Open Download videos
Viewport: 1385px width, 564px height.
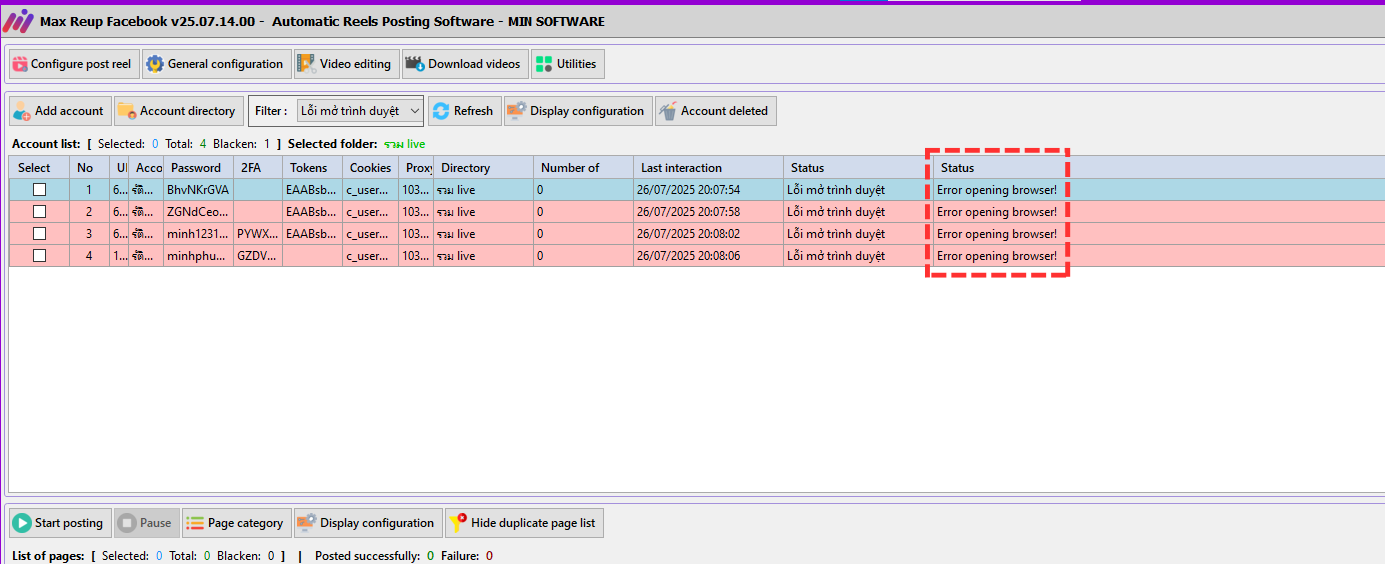(464, 64)
